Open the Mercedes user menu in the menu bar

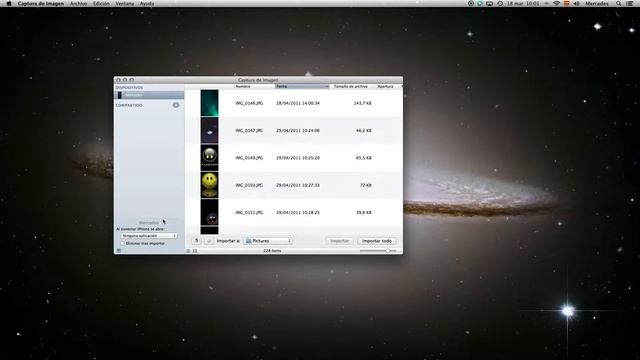point(597,3)
